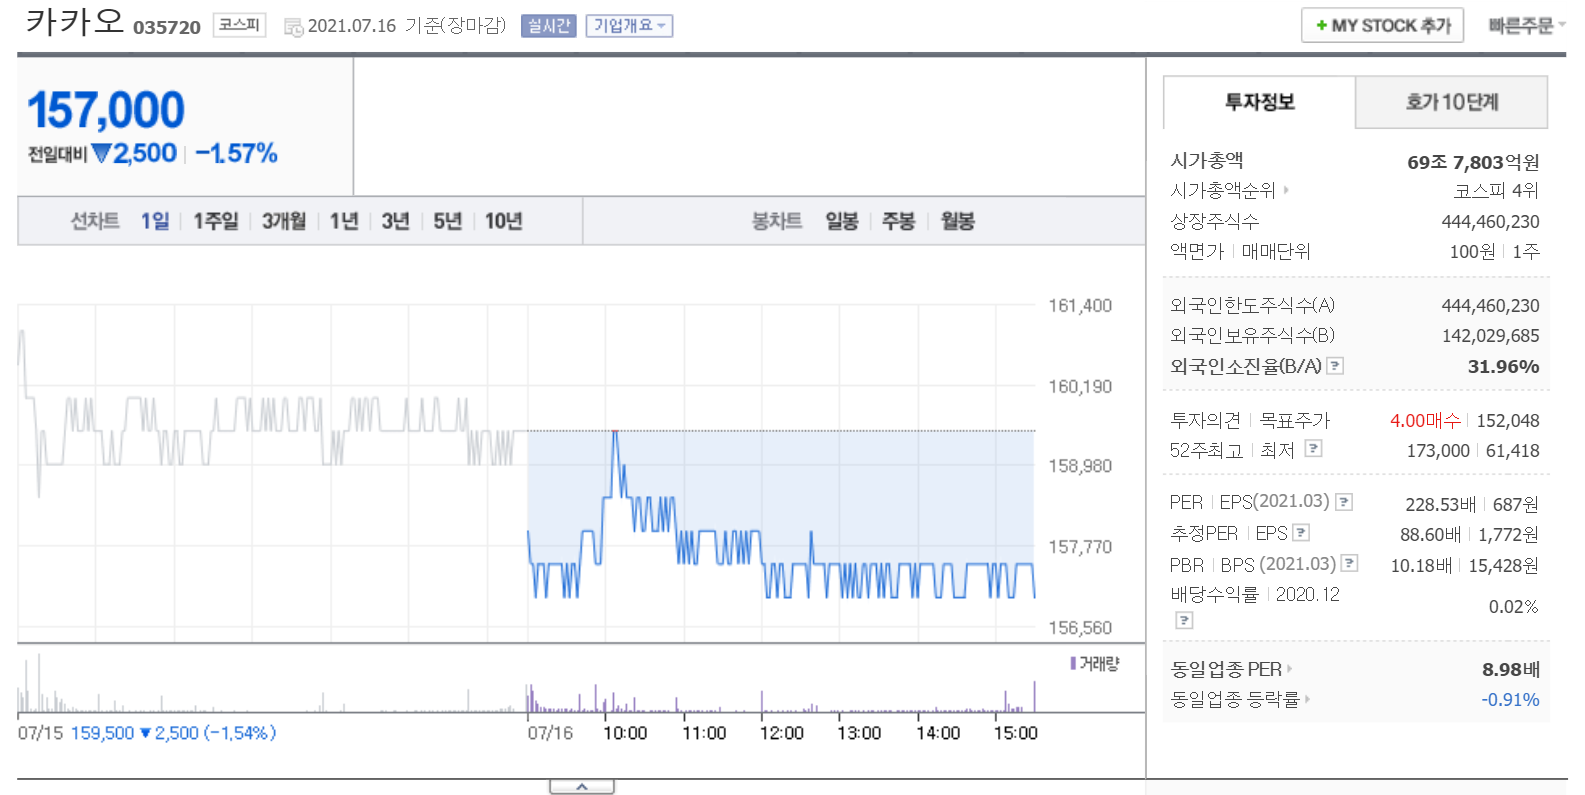Click the 228.53배 PER value
Viewport: 1585px width, 795px height.
pyautogui.click(x=1440, y=505)
